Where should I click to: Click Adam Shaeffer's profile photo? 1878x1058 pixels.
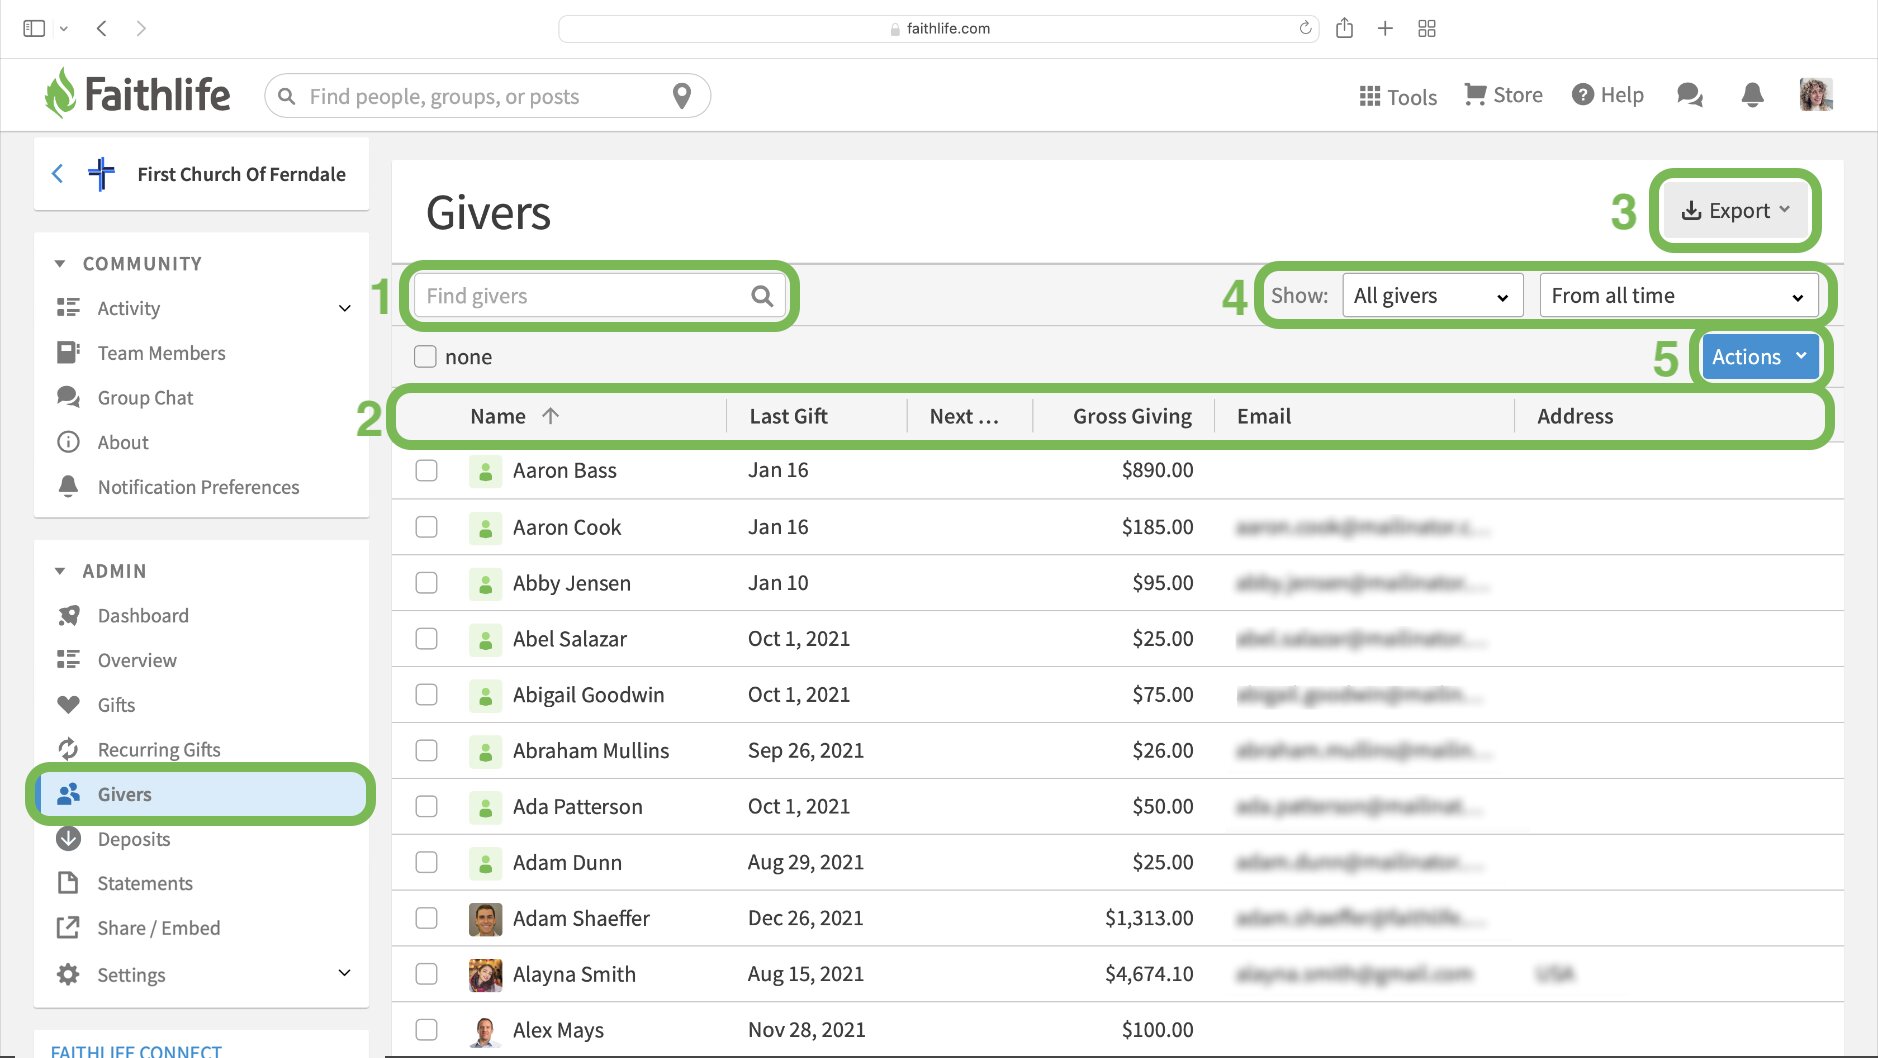pos(485,919)
